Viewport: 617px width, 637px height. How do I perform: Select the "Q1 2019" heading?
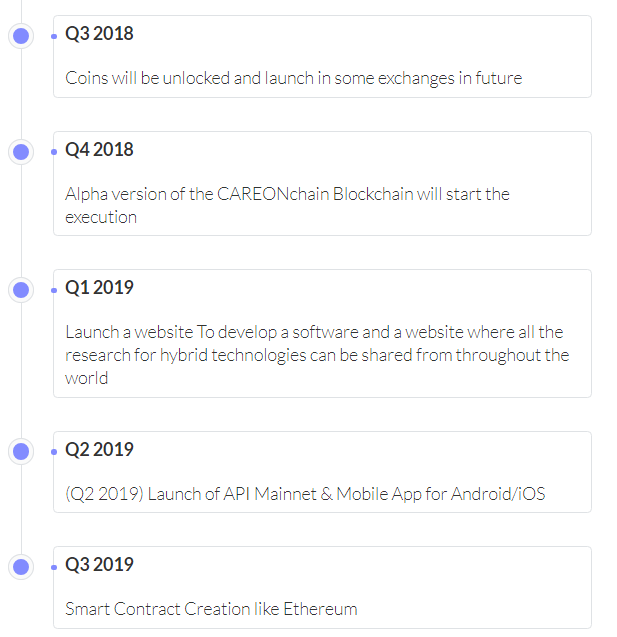click(x=99, y=288)
